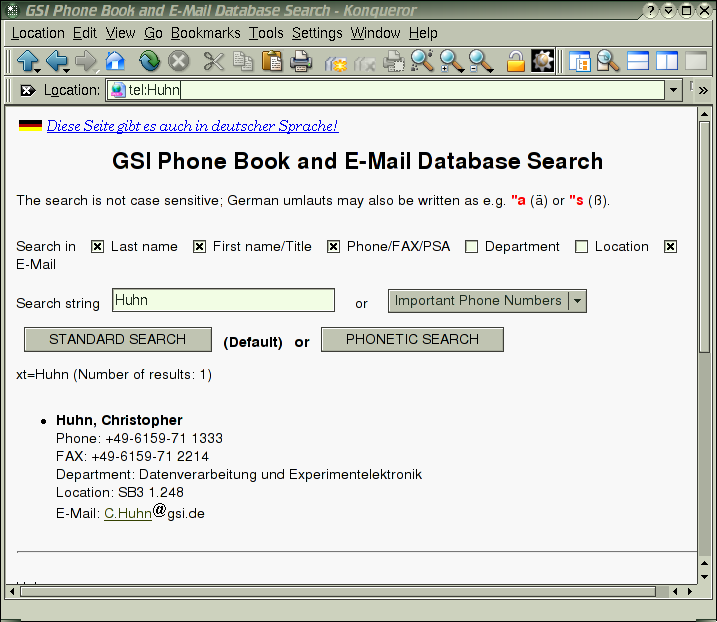Image resolution: width=717 pixels, height=622 pixels.
Task: Click the zoom in magnifier icon
Action: point(452,61)
